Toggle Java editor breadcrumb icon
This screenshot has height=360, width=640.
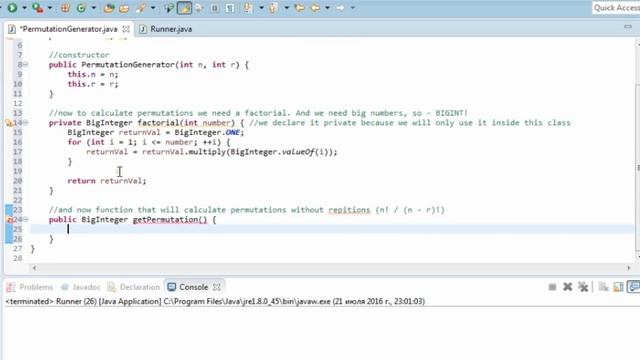pos(169,8)
